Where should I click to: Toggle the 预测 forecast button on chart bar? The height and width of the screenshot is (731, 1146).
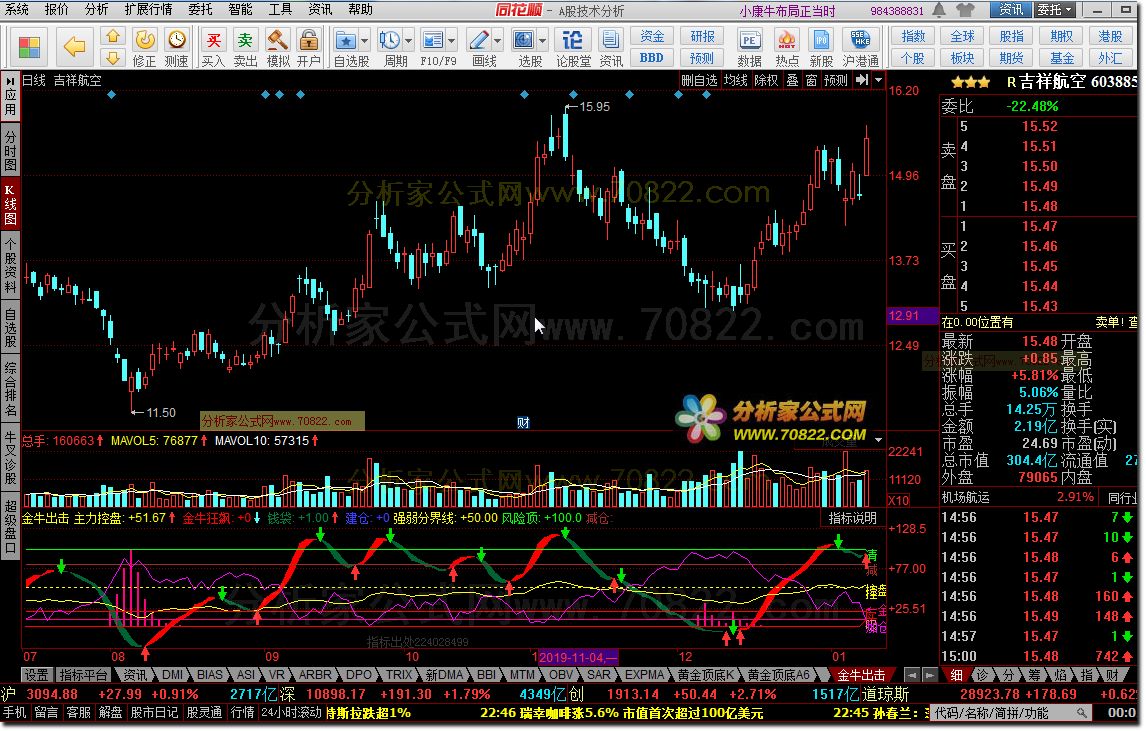(x=835, y=80)
